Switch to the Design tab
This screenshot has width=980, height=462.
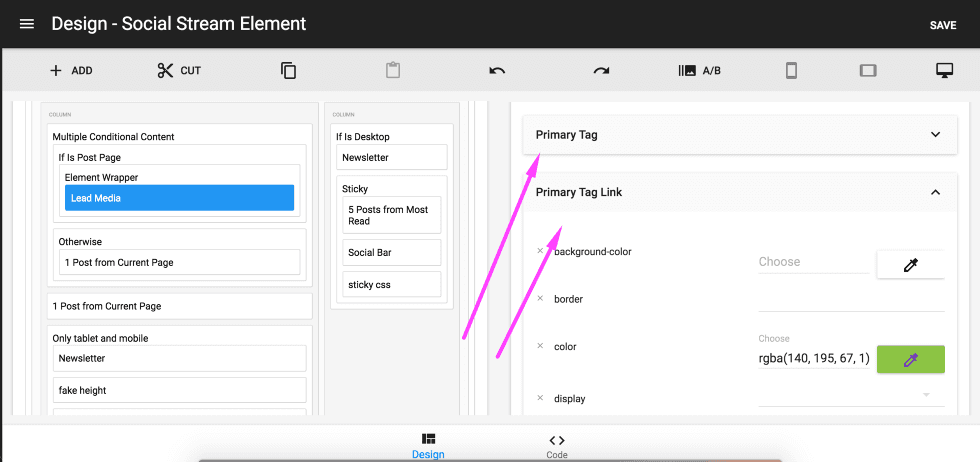point(428,446)
